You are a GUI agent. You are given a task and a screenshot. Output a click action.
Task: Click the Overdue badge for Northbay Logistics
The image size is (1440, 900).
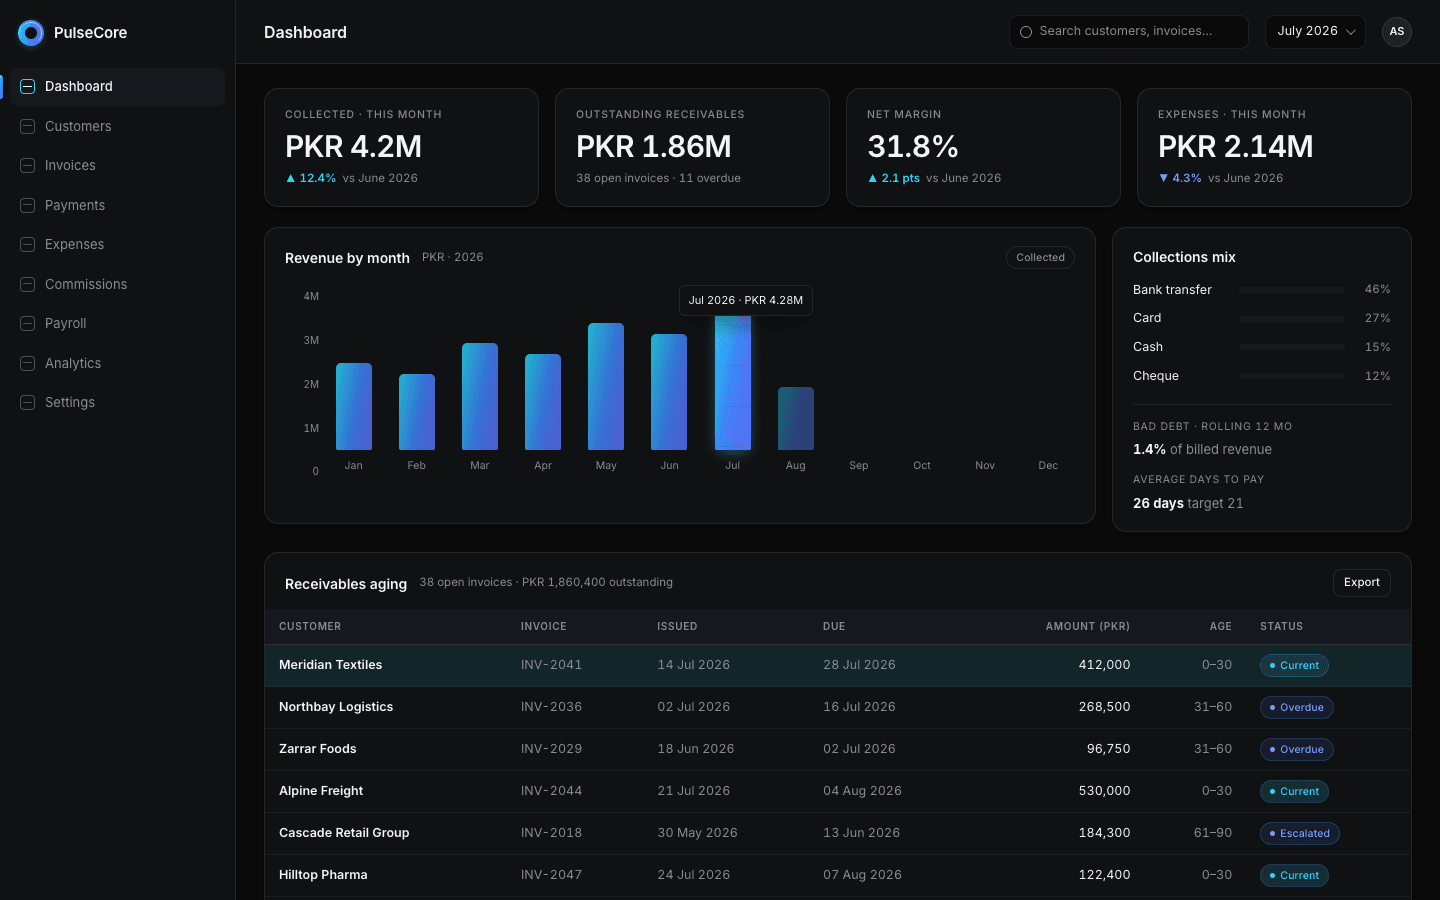(1296, 707)
